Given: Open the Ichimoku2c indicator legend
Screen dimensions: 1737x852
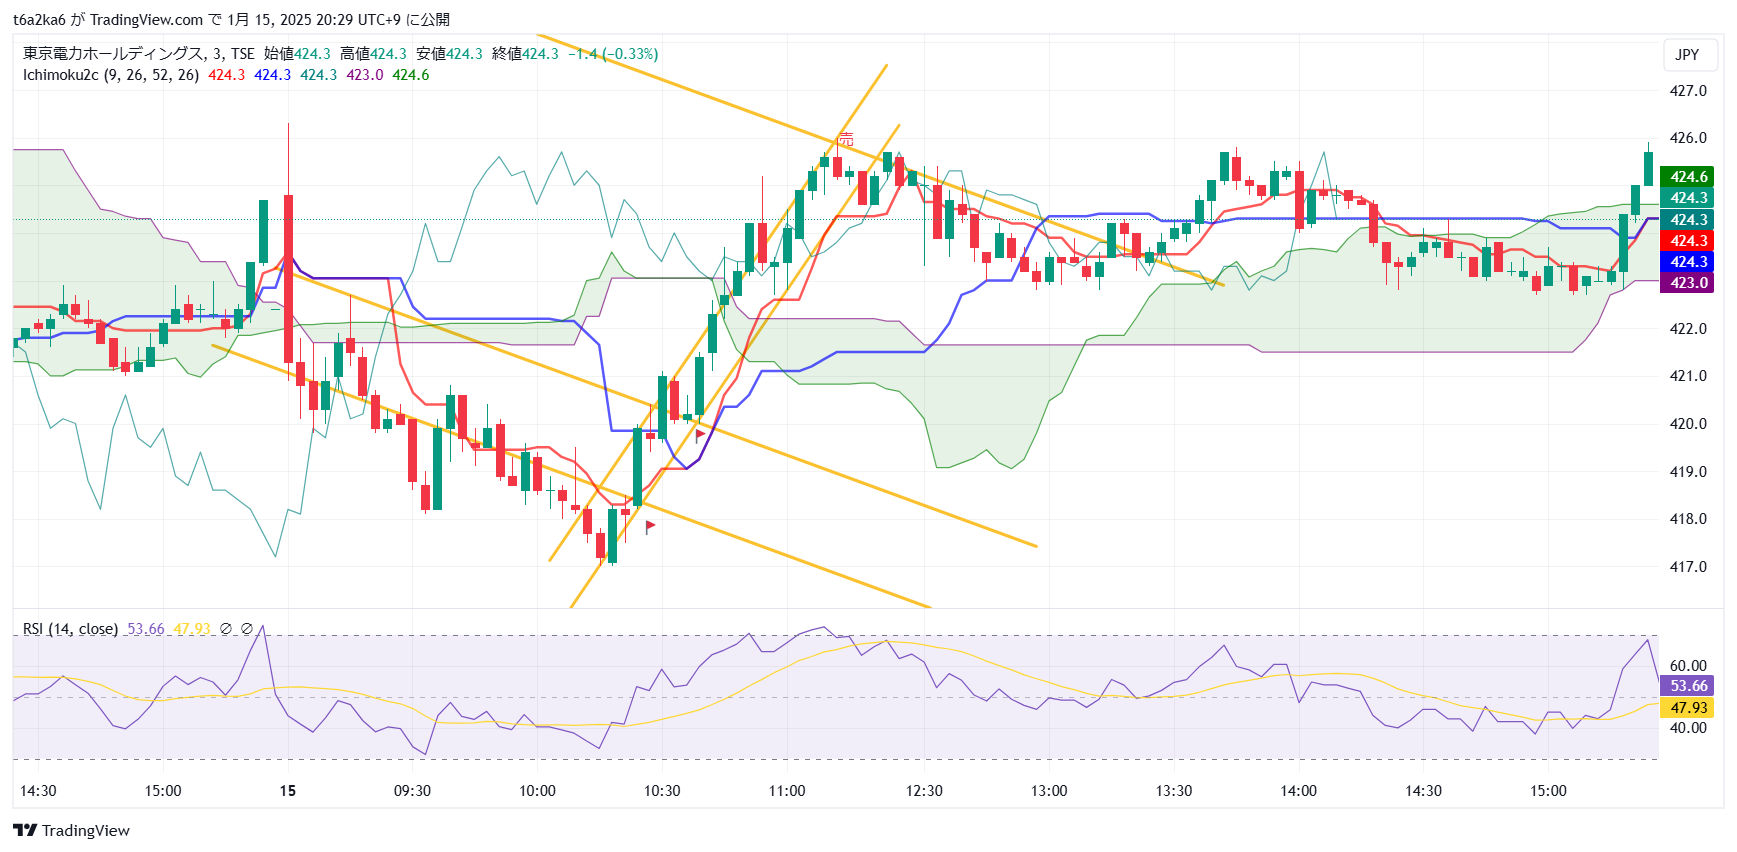Looking at the screenshot, I should [x=110, y=75].
